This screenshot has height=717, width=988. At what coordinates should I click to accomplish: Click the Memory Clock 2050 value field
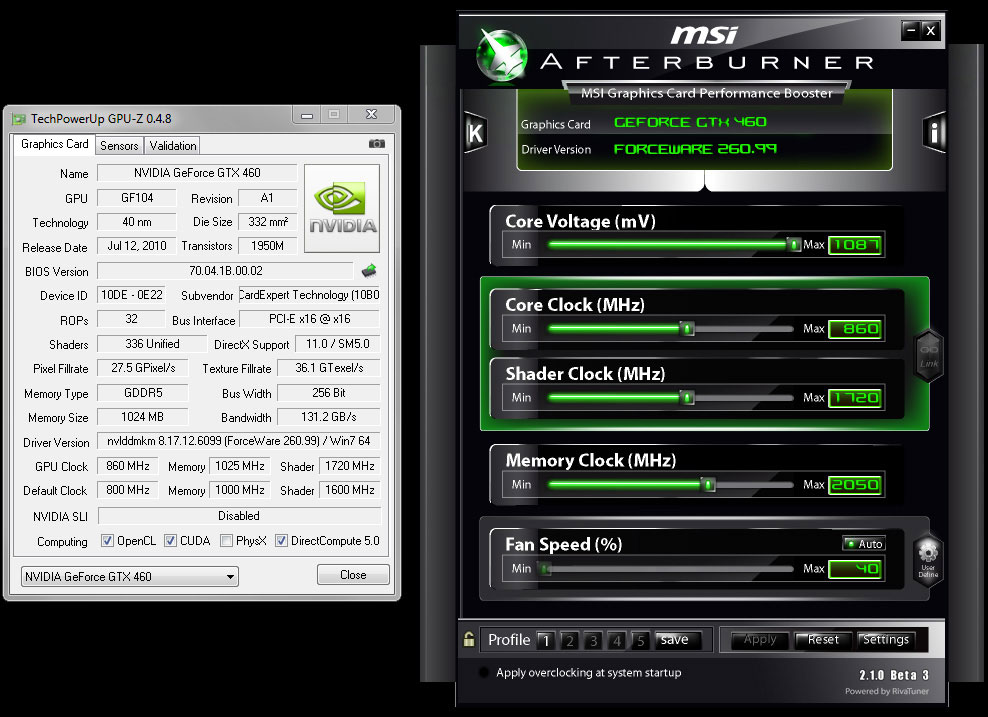coord(855,485)
